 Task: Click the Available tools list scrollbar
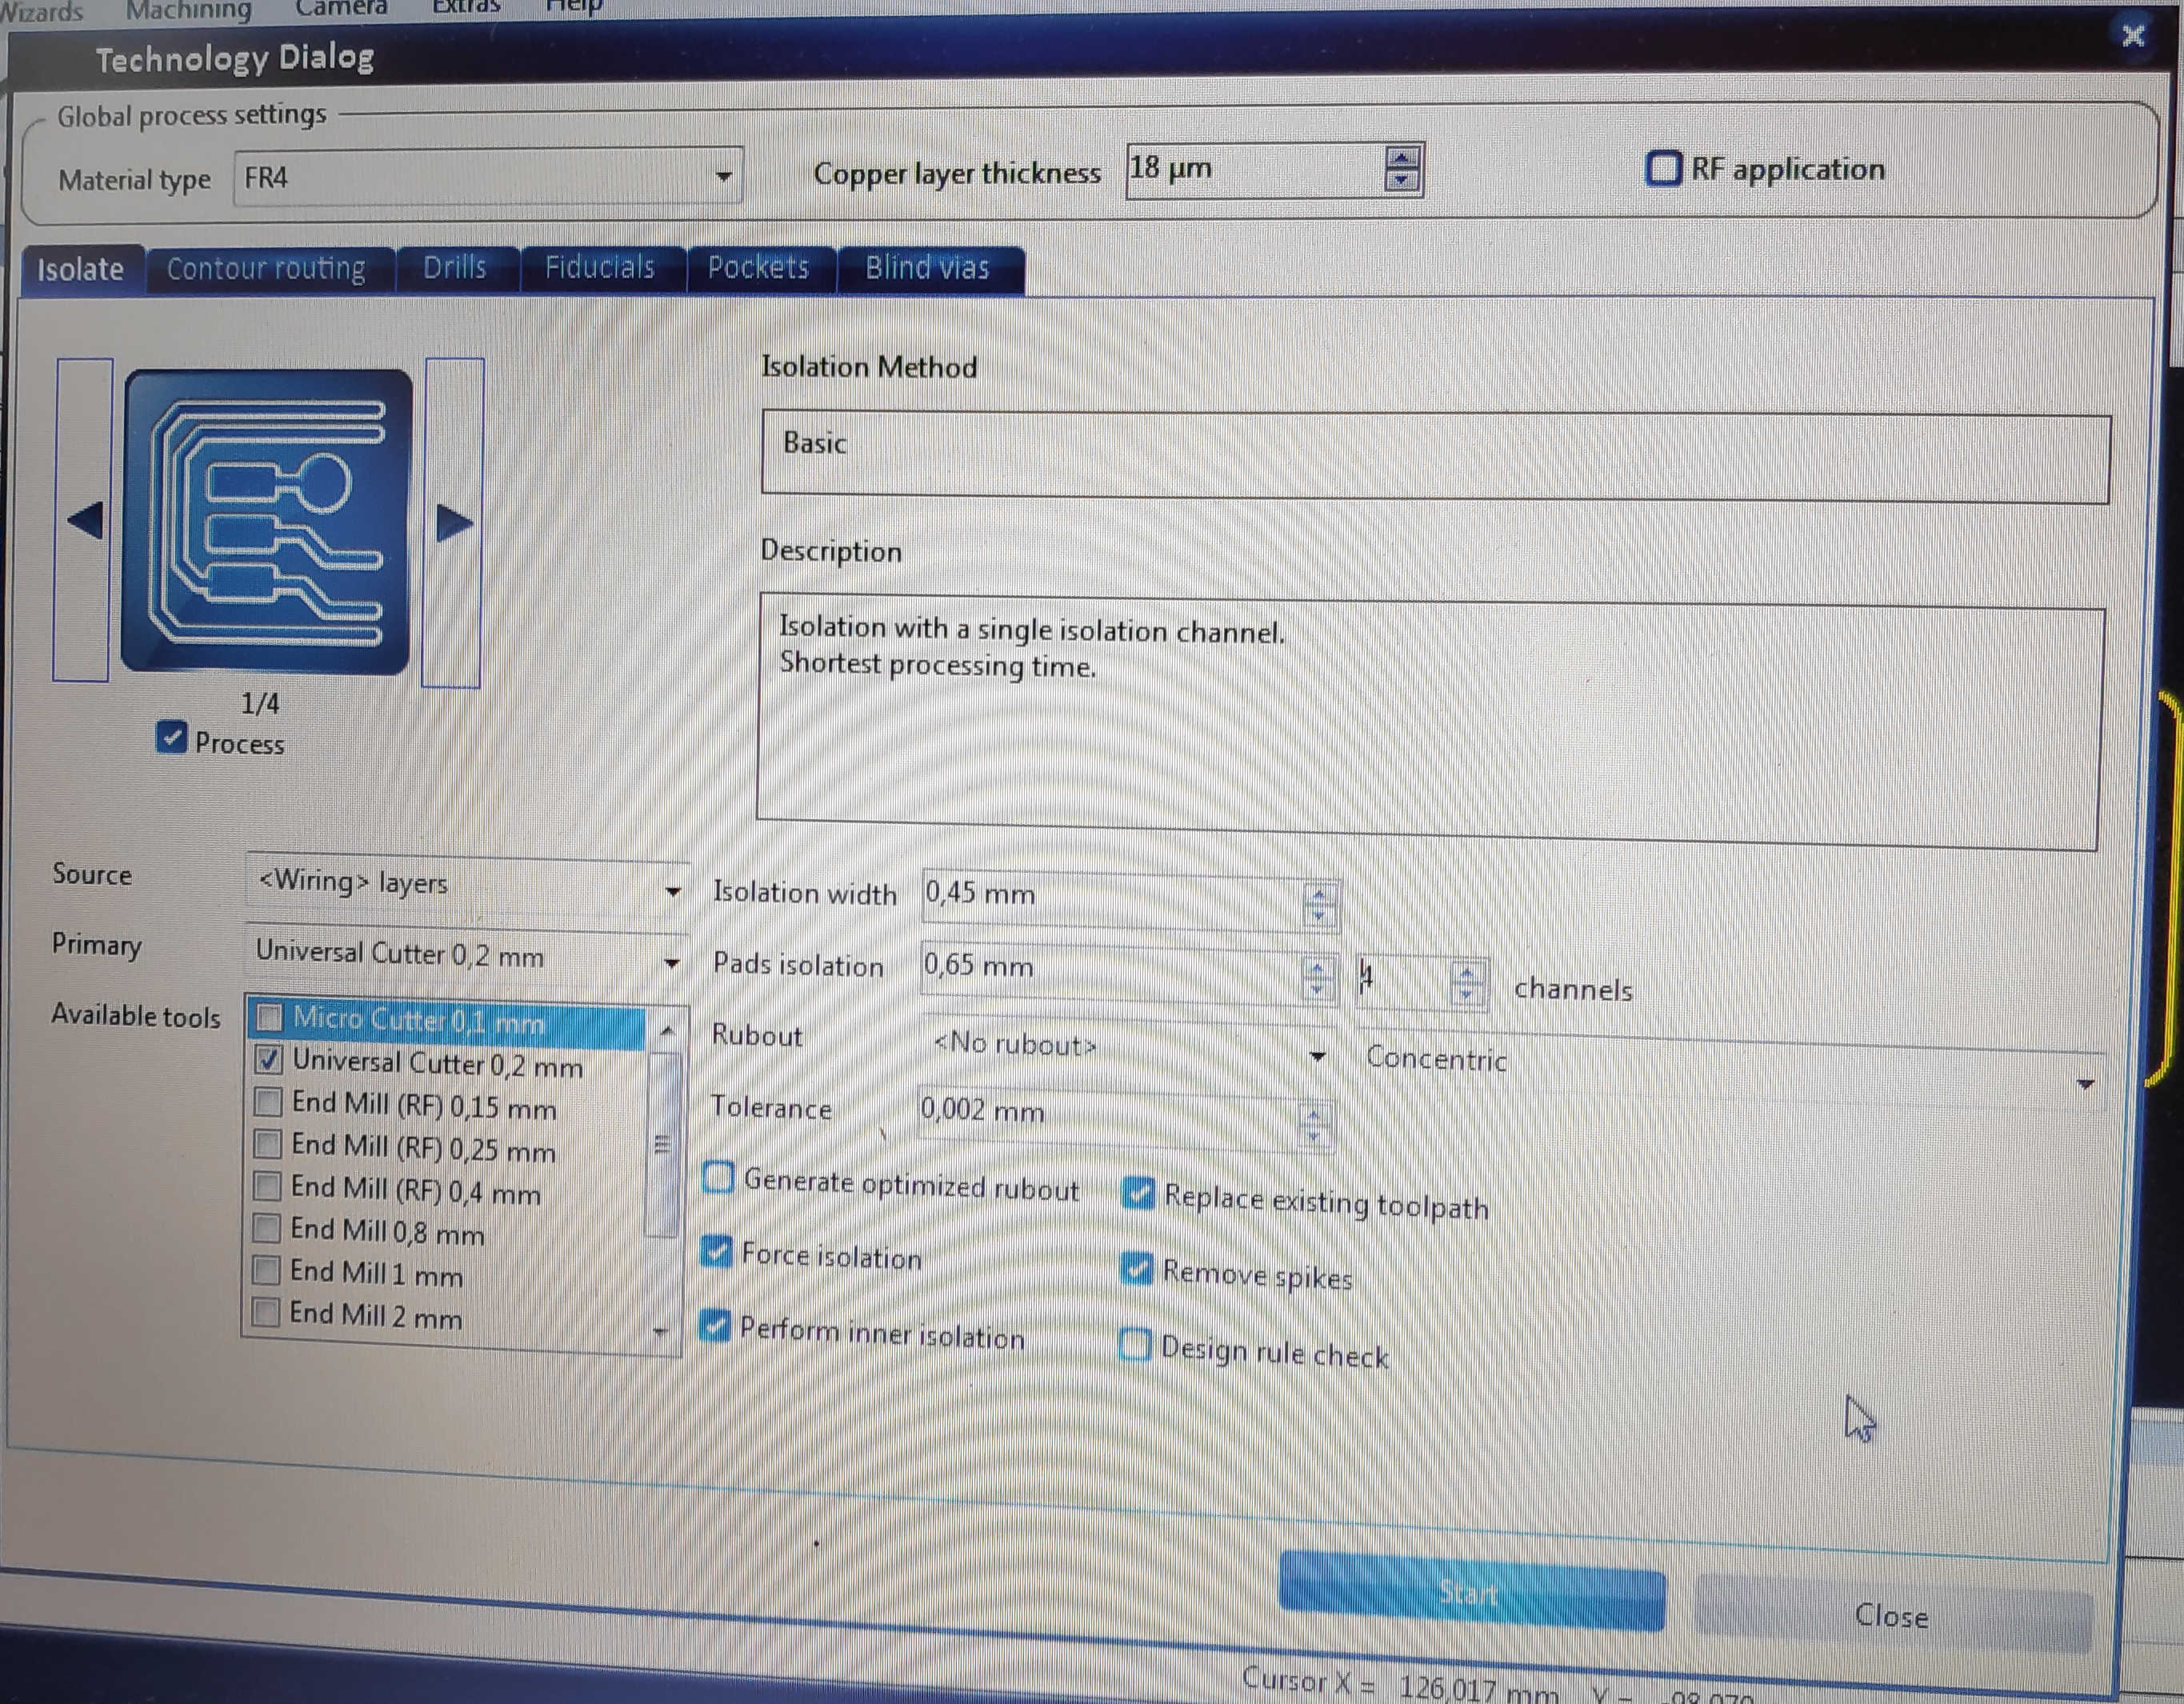(x=662, y=1145)
